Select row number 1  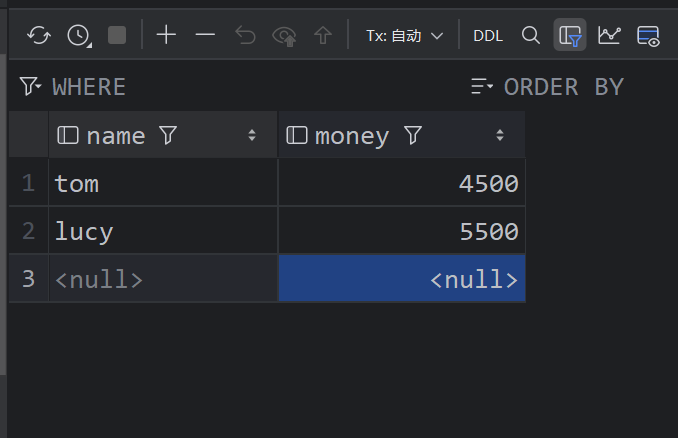(29, 182)
